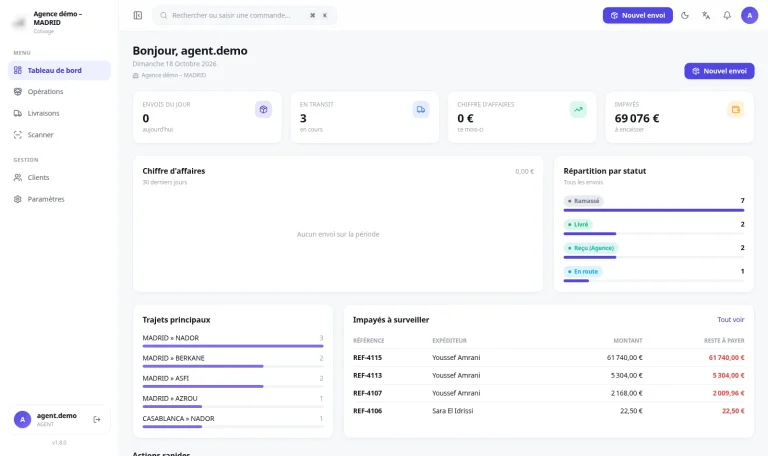
Task: Click sender Sara El Idrissi
Action: 453,410
